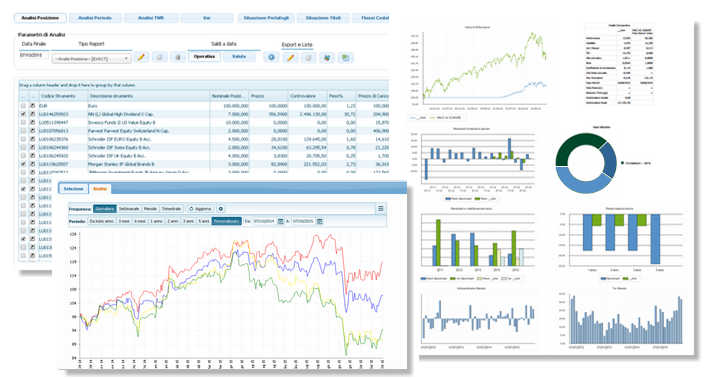Set frequency to Trimestrale
This screenshot has width=713, height=379.
(171, 209)
